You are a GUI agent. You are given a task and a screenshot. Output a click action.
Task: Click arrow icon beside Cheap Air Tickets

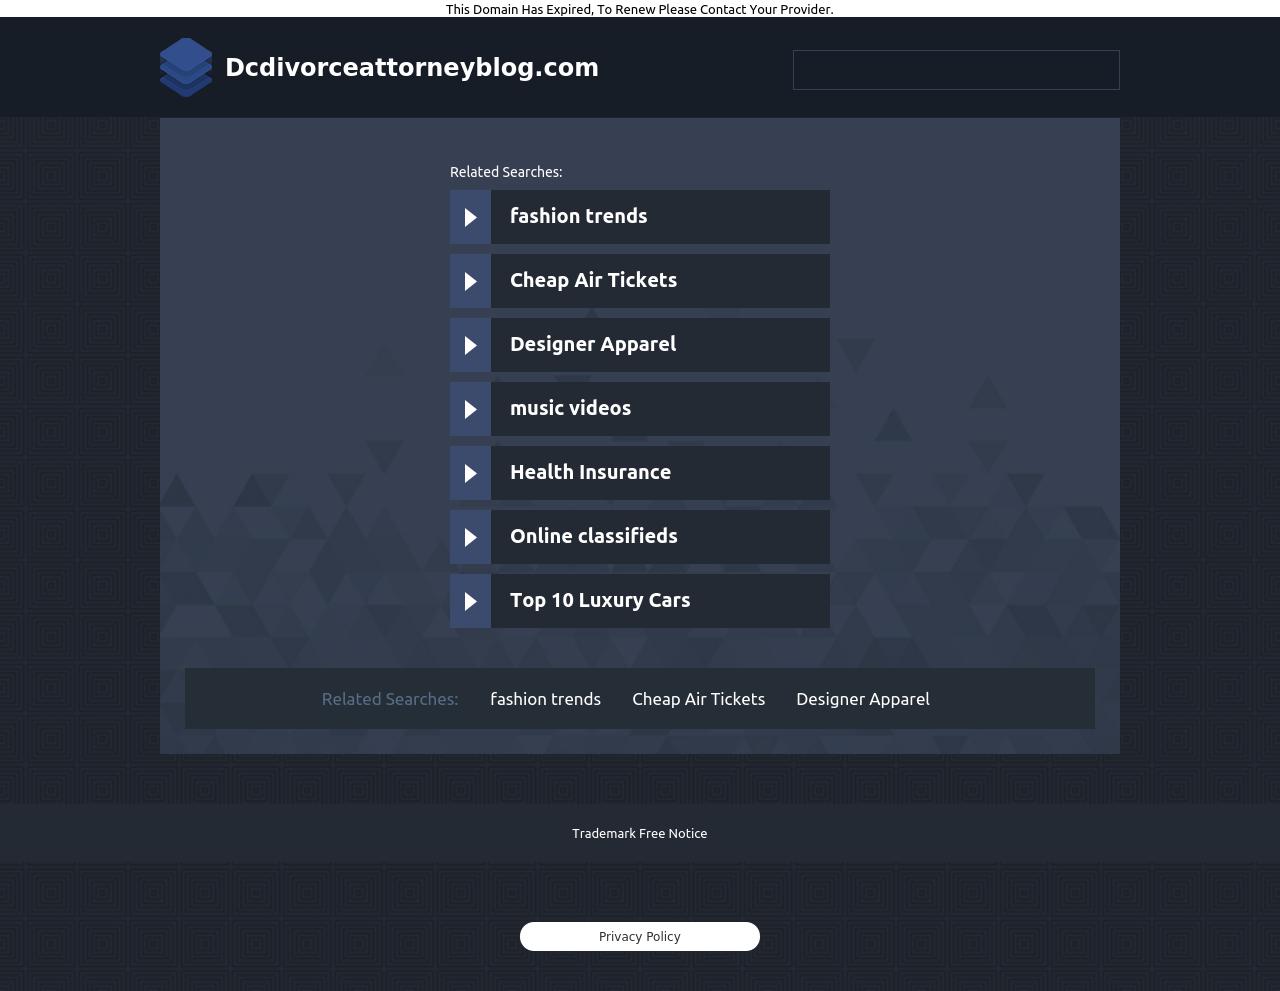point(470,281)
